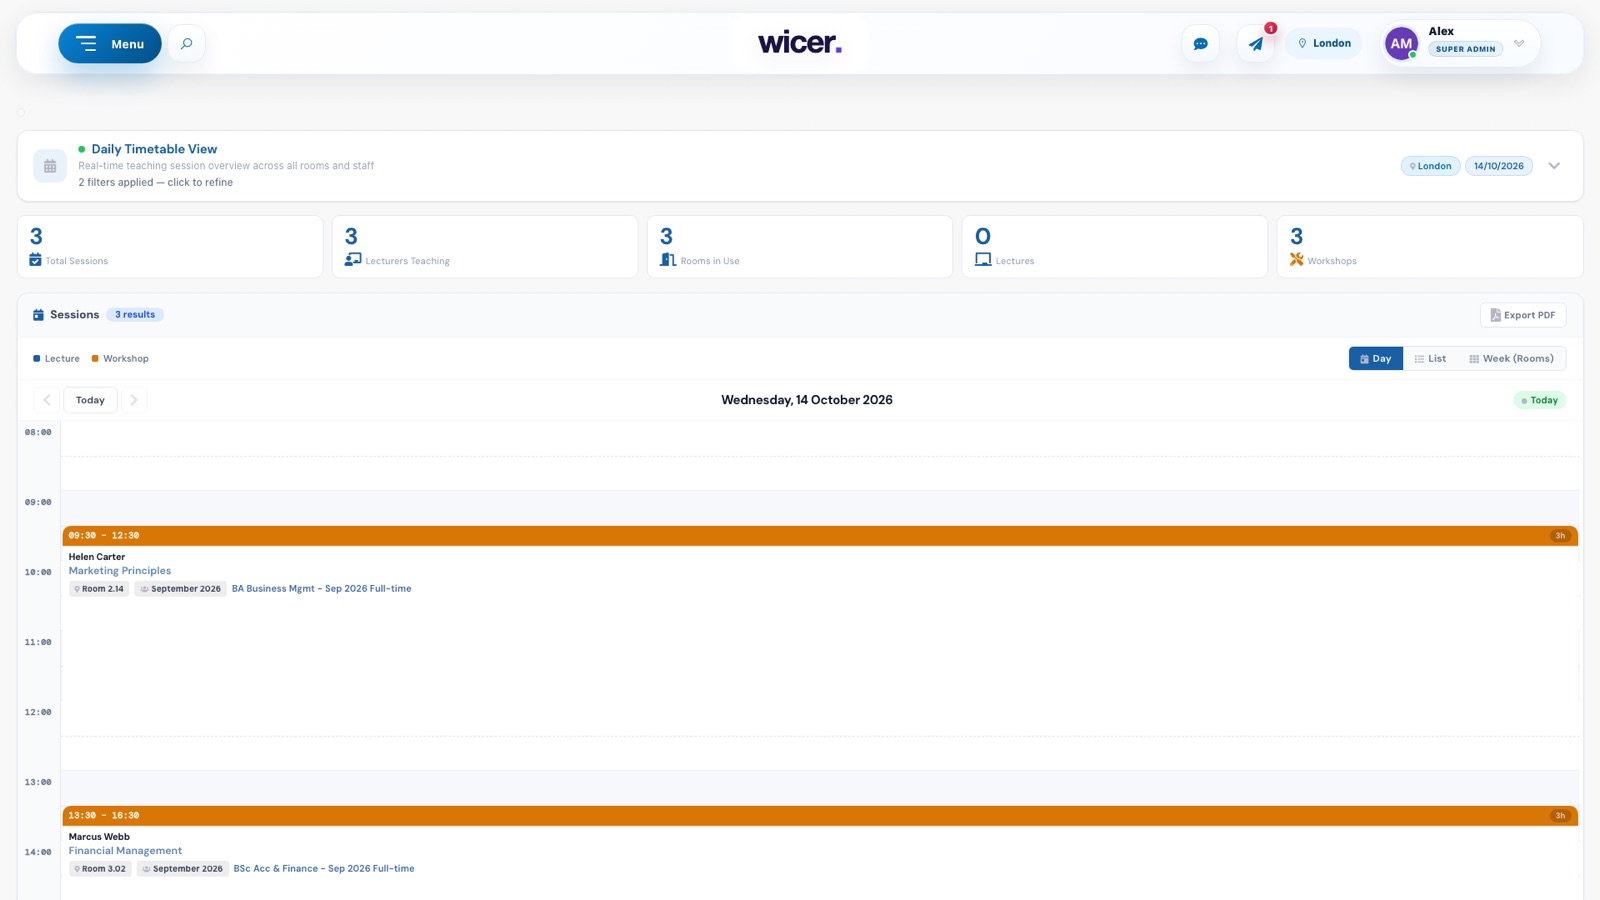Open the Marketing Principles session link
The width and height of the screenshot is (1600, 900).
[120, 571]
